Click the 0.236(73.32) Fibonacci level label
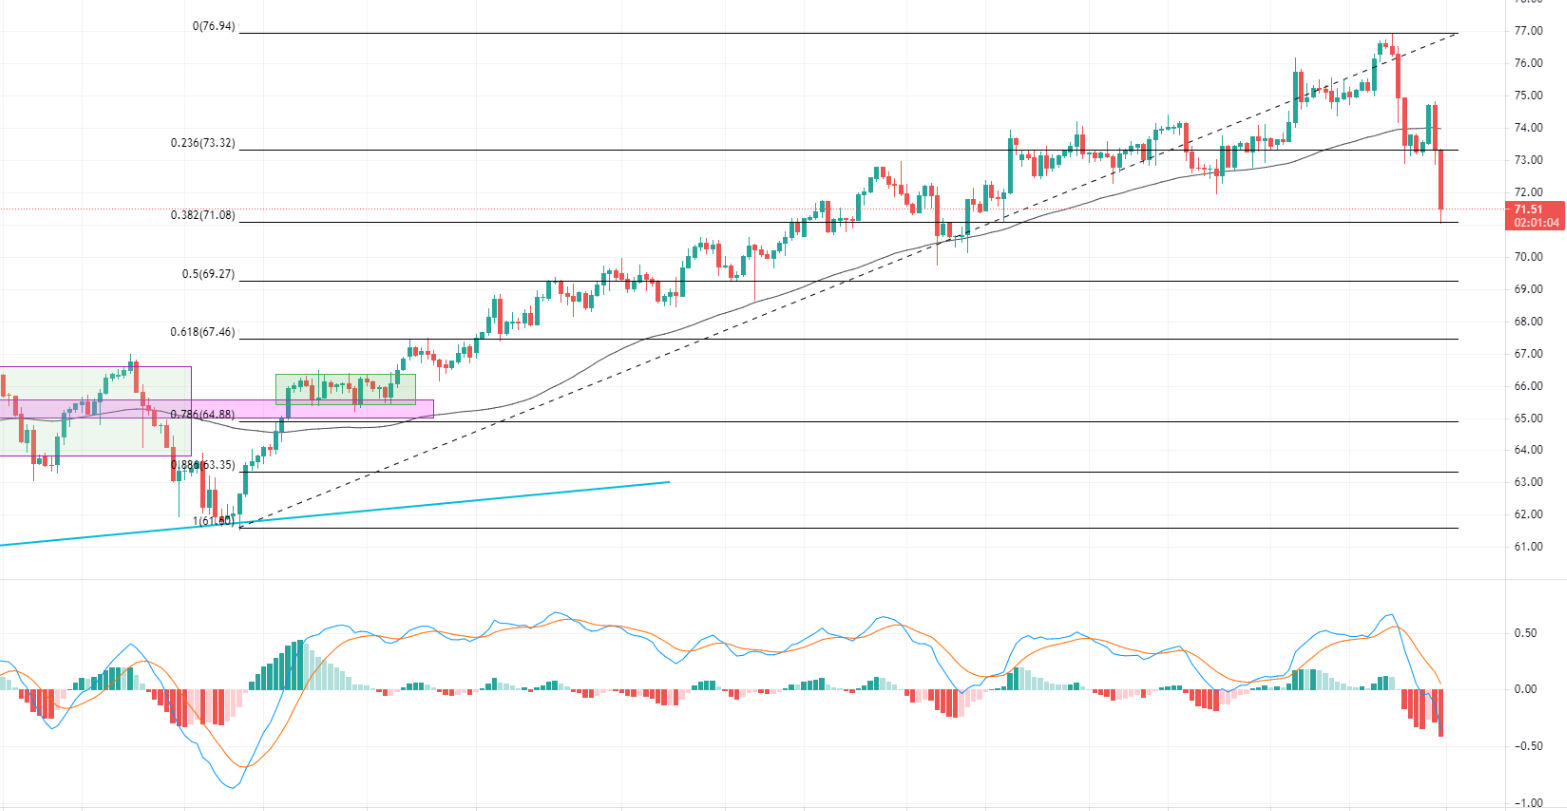 point(203,143)
